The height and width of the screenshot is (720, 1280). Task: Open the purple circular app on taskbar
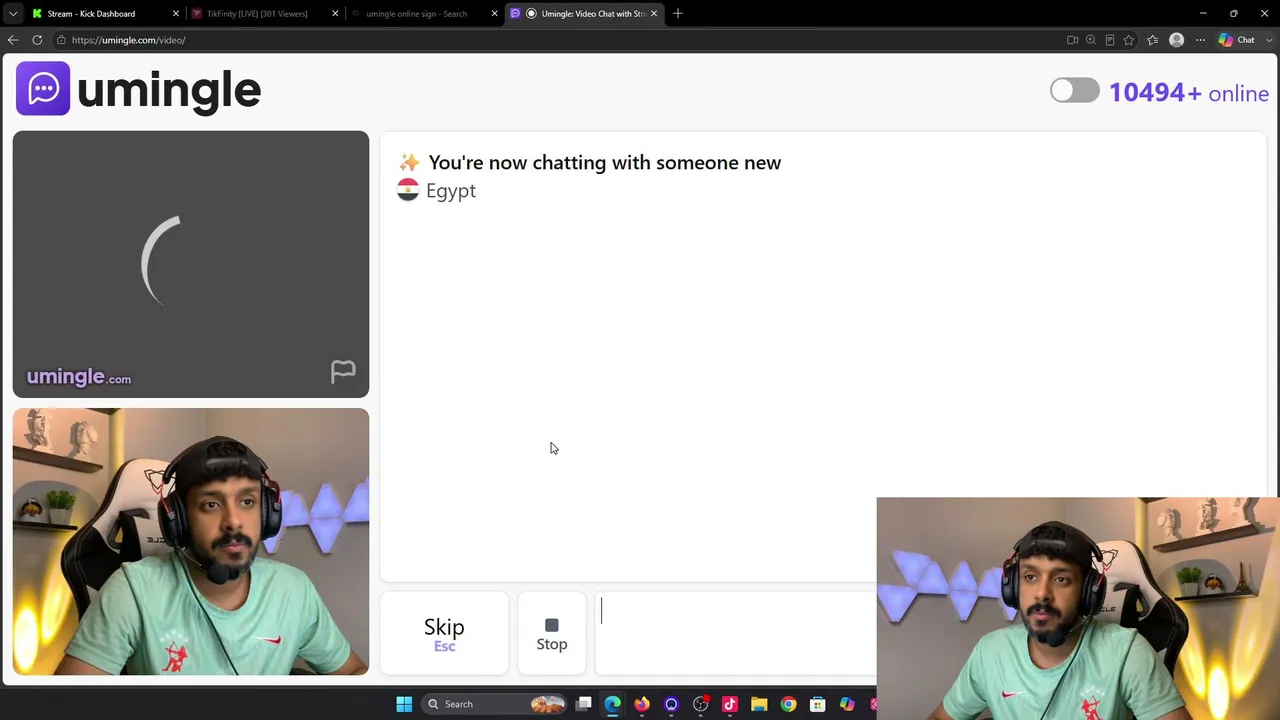671,704
